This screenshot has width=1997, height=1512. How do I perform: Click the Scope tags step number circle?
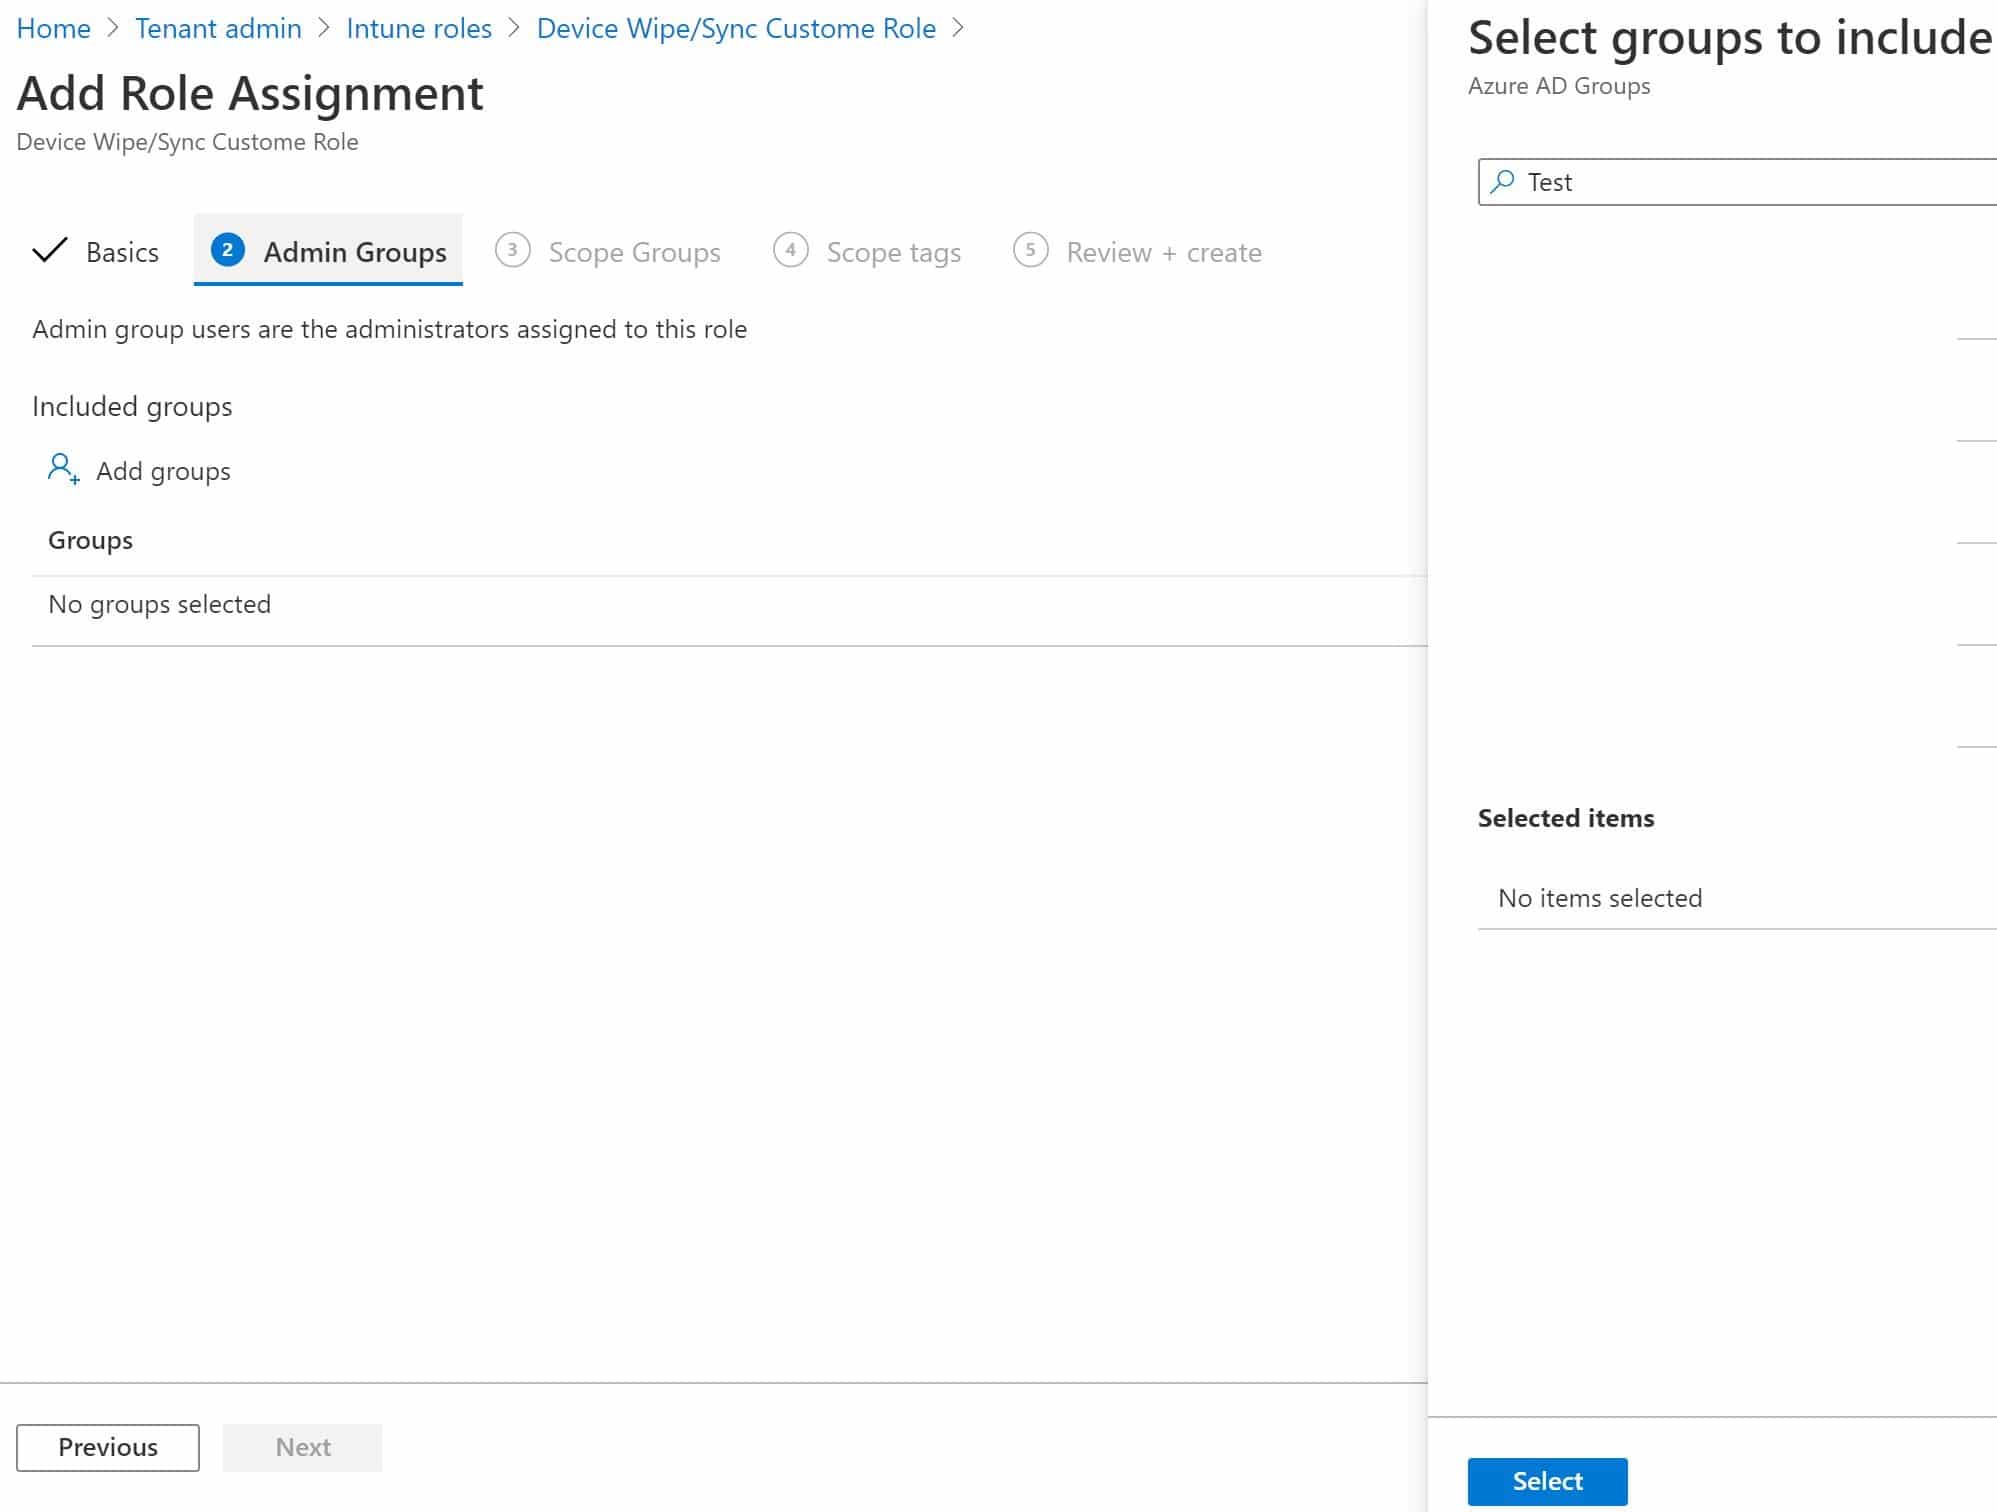(790, 252)
